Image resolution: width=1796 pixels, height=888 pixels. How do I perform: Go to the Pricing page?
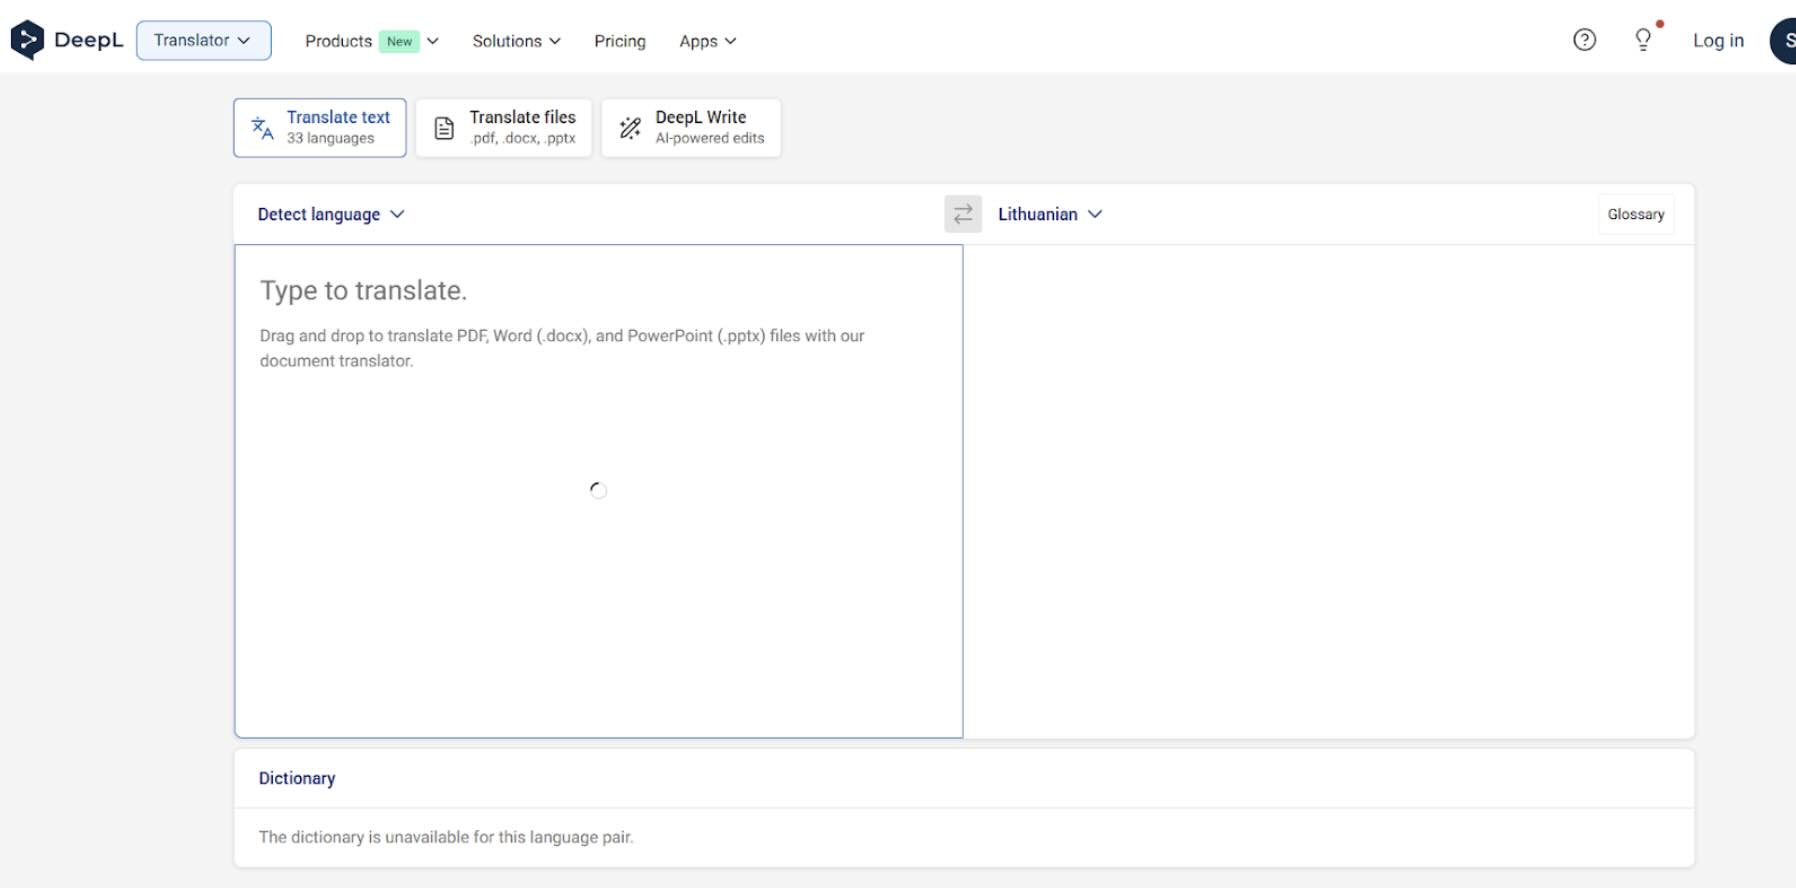tap(619, 41)
